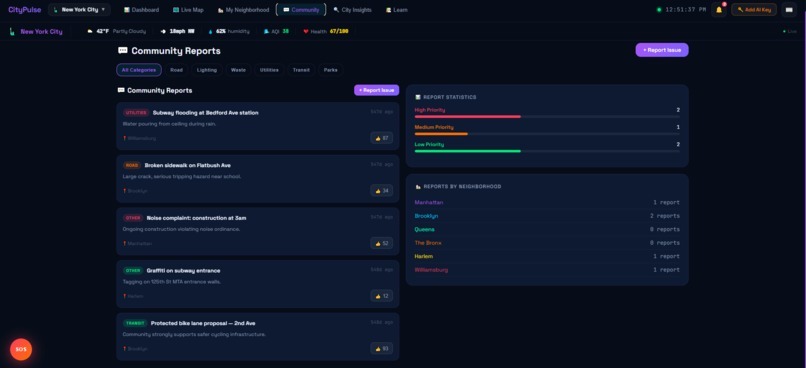
Task: Click the Health 67/100 value
Action: (339, 31)
